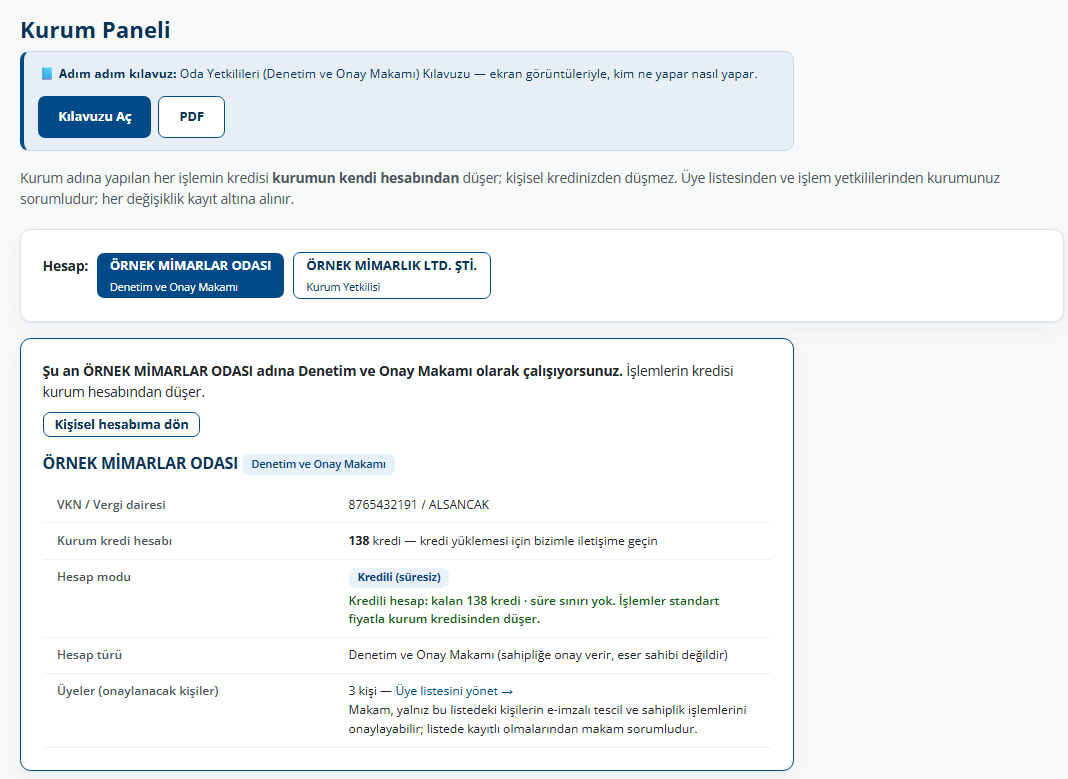Click the Adım adım kılavuz description text
The height and width of the screenshot is (779, 1068).
point(408,74)
